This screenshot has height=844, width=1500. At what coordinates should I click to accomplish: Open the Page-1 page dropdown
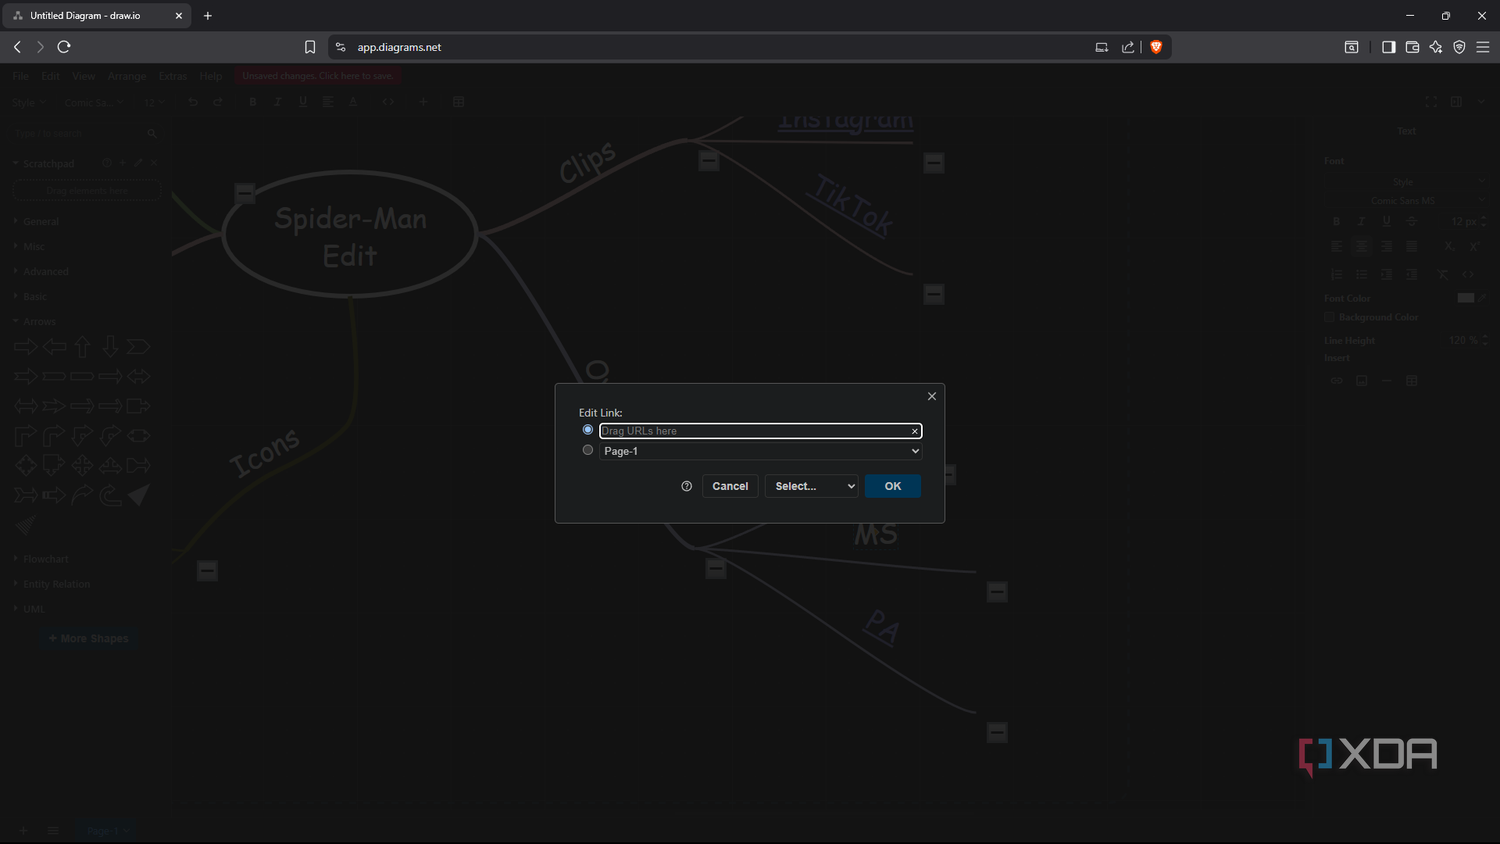pyautogui.click(x=760, y=451)
